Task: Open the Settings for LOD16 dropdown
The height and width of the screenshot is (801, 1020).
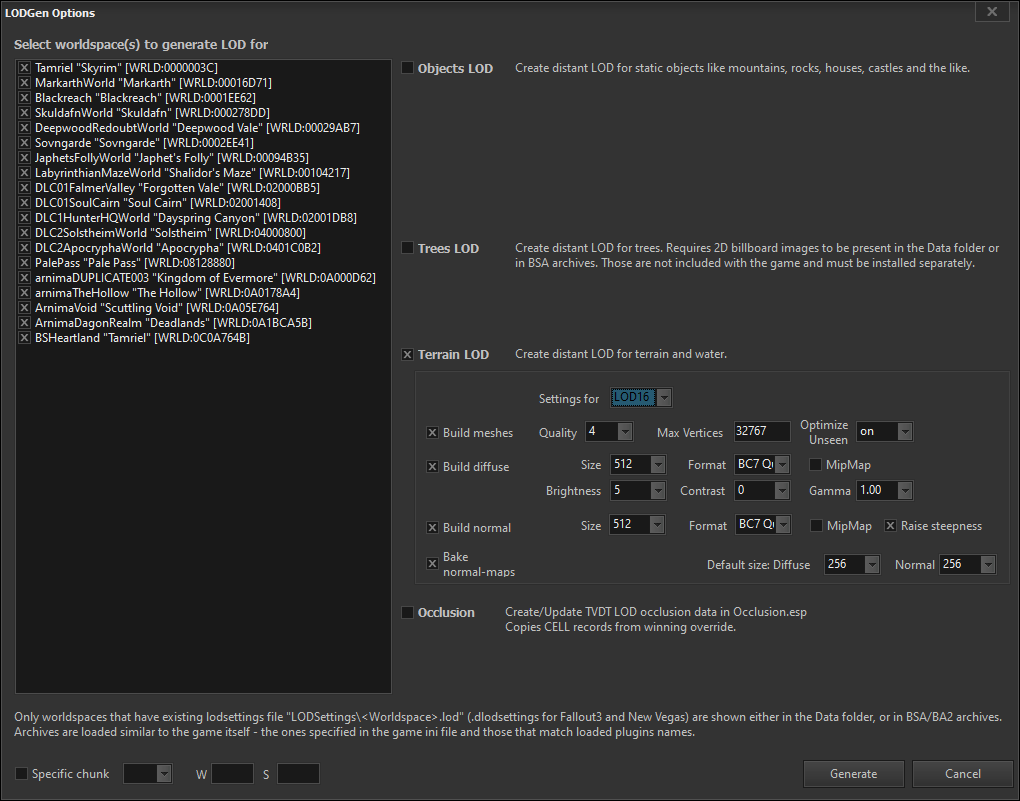Action: tap(641, 398)
